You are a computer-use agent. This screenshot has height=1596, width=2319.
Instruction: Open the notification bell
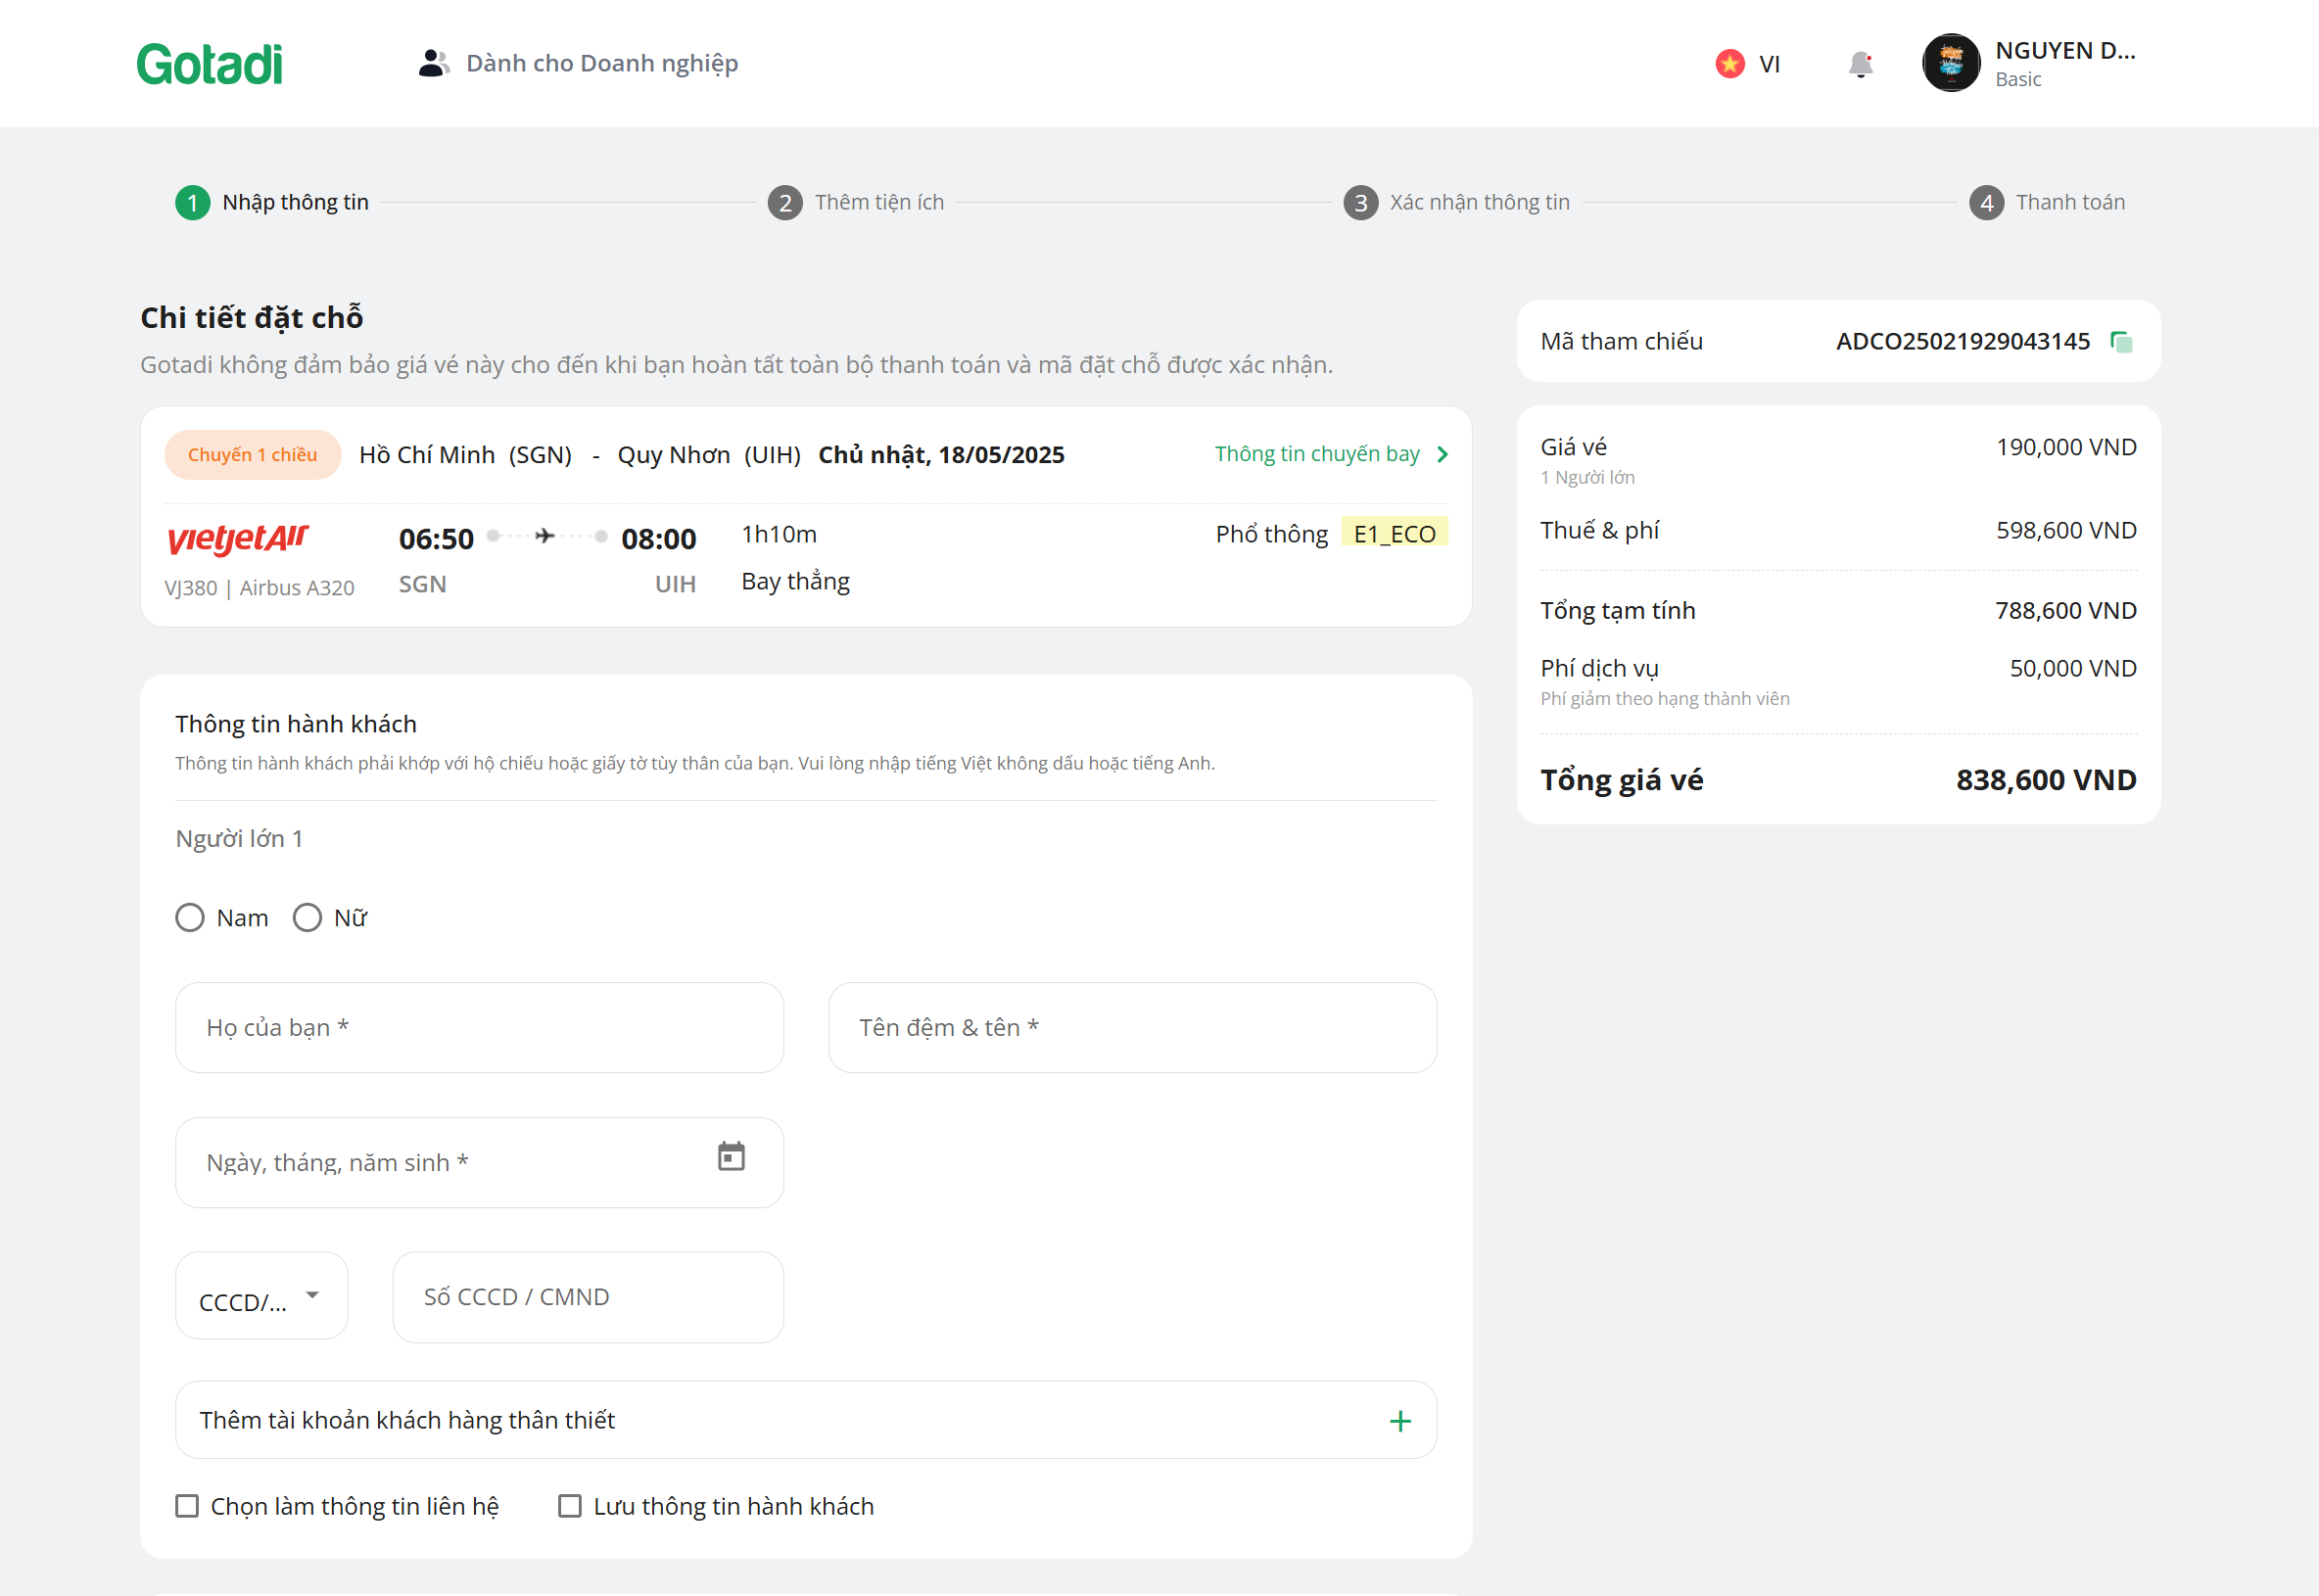[x=1860, y=64]
